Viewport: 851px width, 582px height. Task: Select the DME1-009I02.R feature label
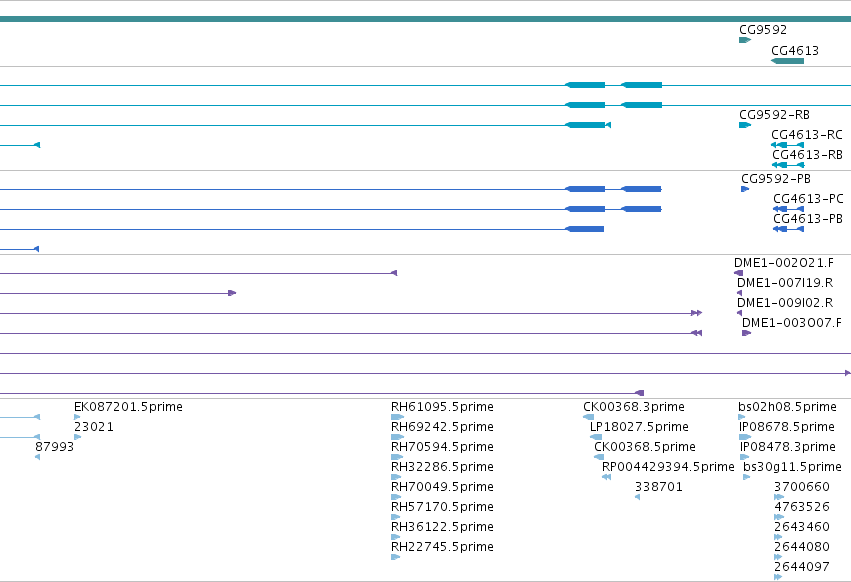click(785, 303)
